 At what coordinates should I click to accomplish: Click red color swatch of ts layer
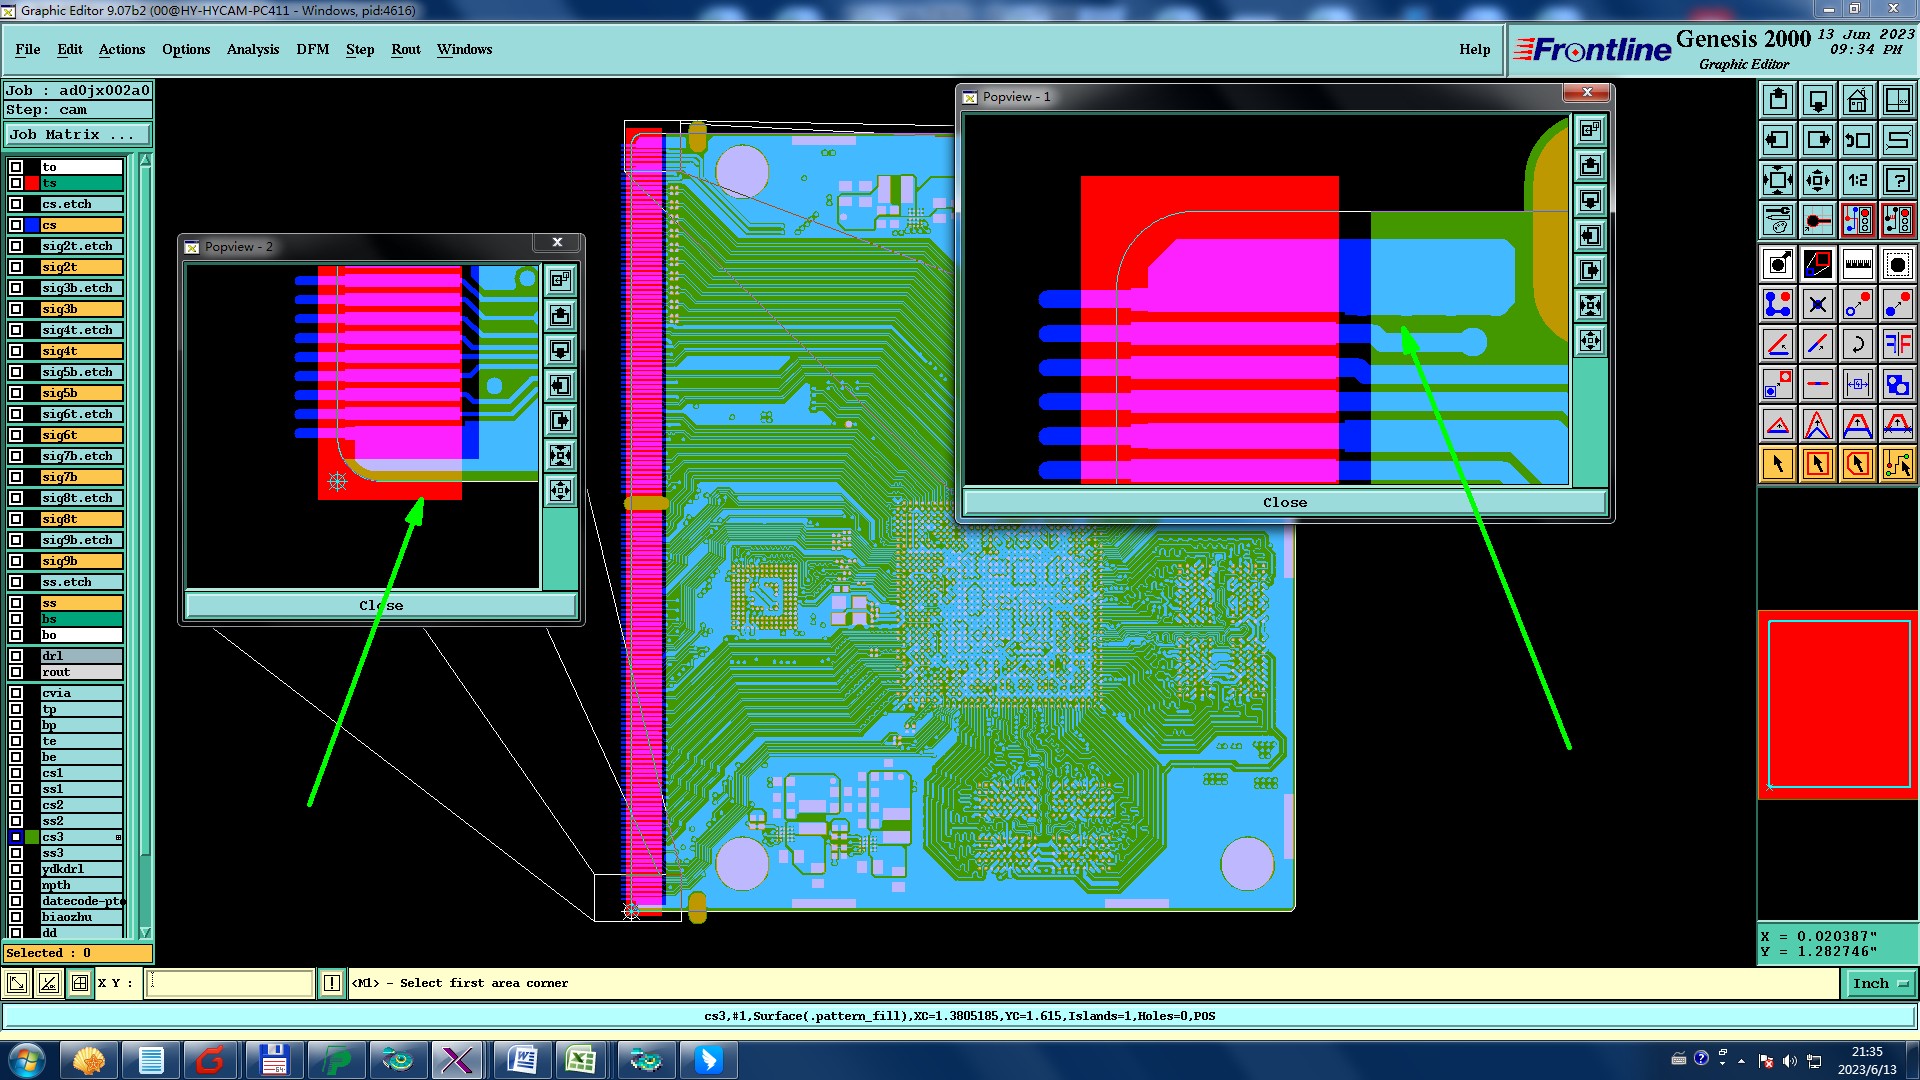click(x=32, y=183)
